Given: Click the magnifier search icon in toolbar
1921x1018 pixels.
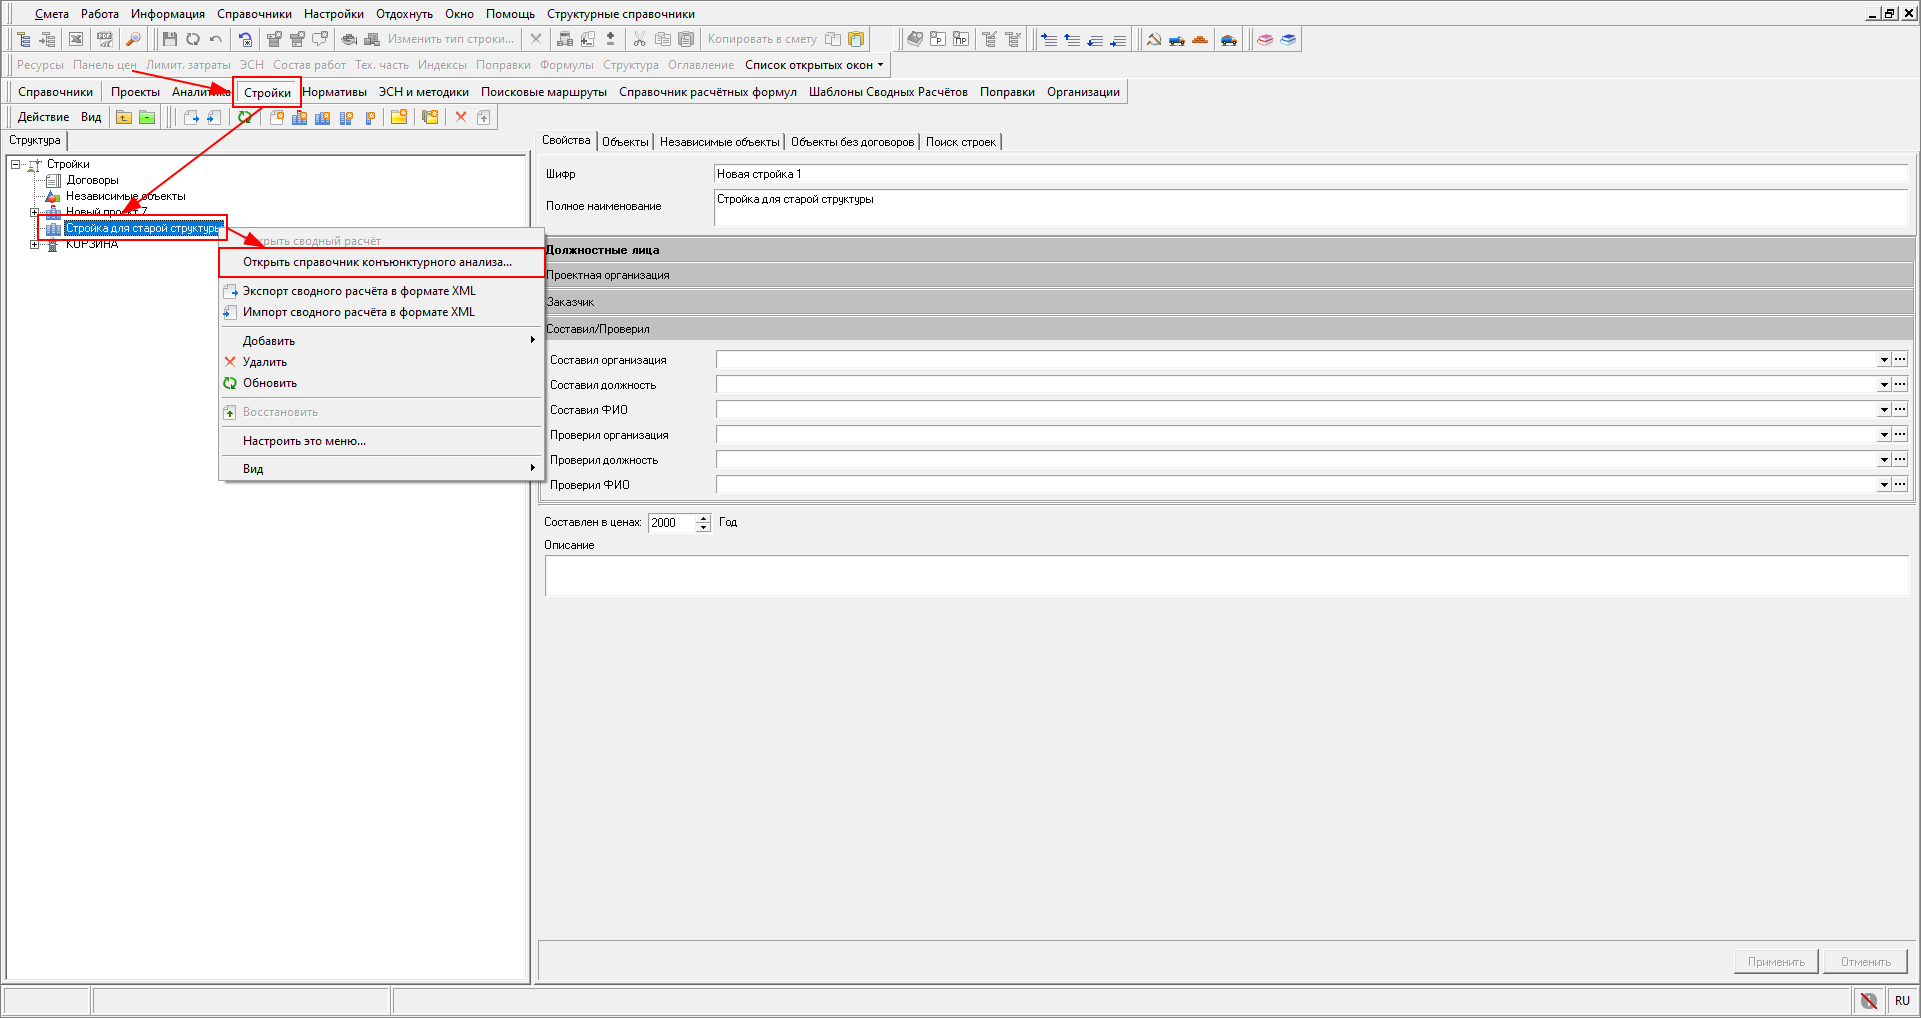Looking at the screenshot, I should click(133, 39).
